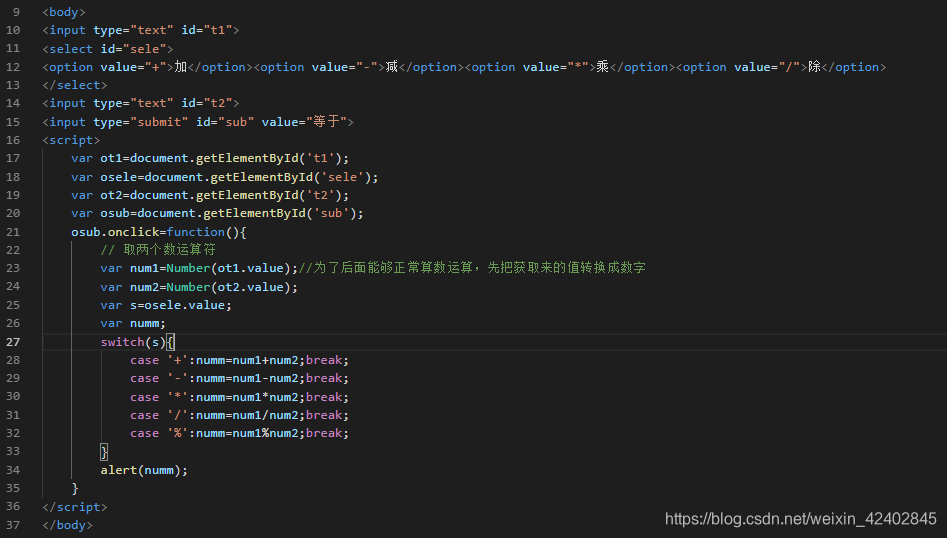947x538 pixels.
Task: Click the var s=osele.value; line
Action: click(x=166, y=305)
